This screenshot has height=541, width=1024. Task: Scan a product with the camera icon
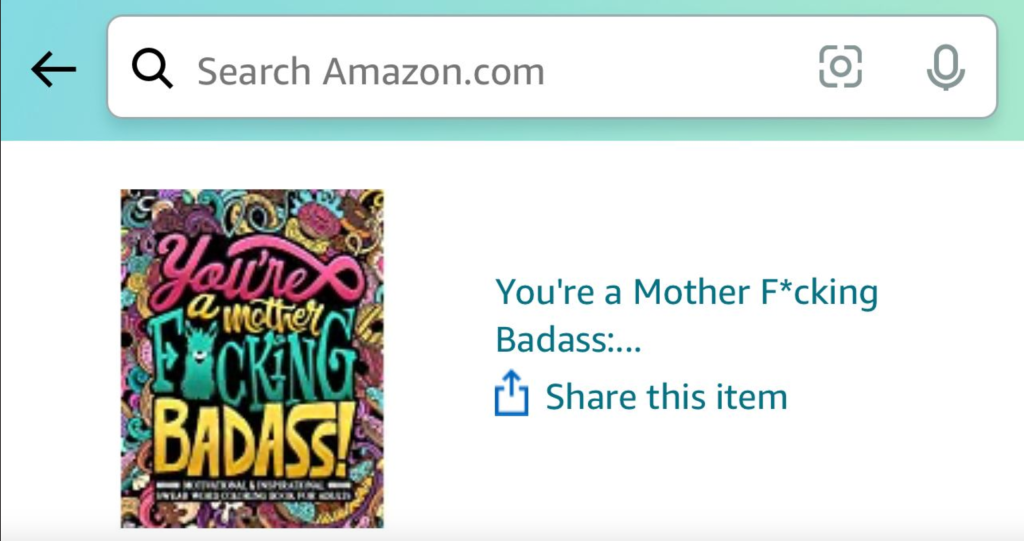click(x=840, y=68)
